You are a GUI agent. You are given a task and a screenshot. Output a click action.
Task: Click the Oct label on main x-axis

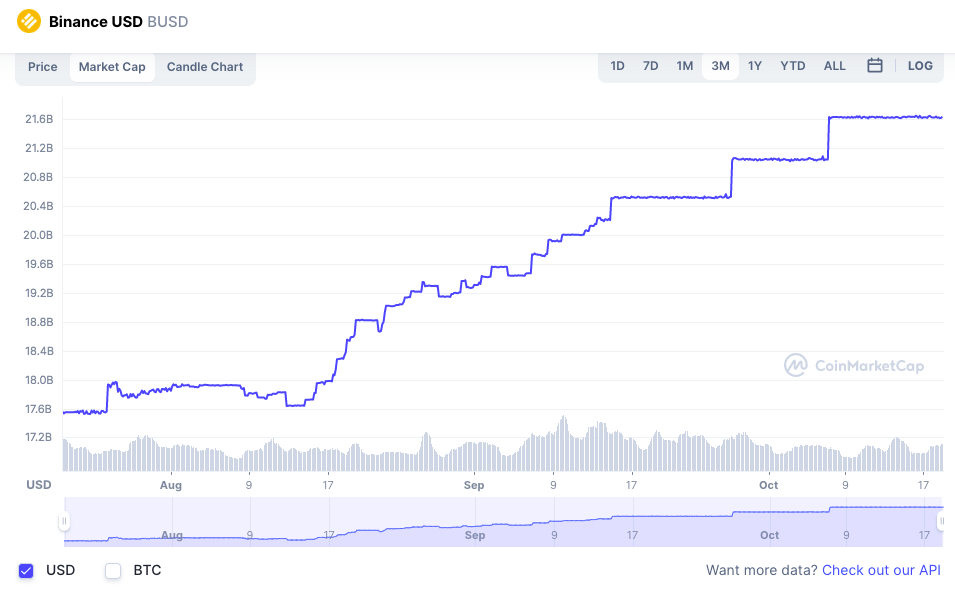coord(769,485)
